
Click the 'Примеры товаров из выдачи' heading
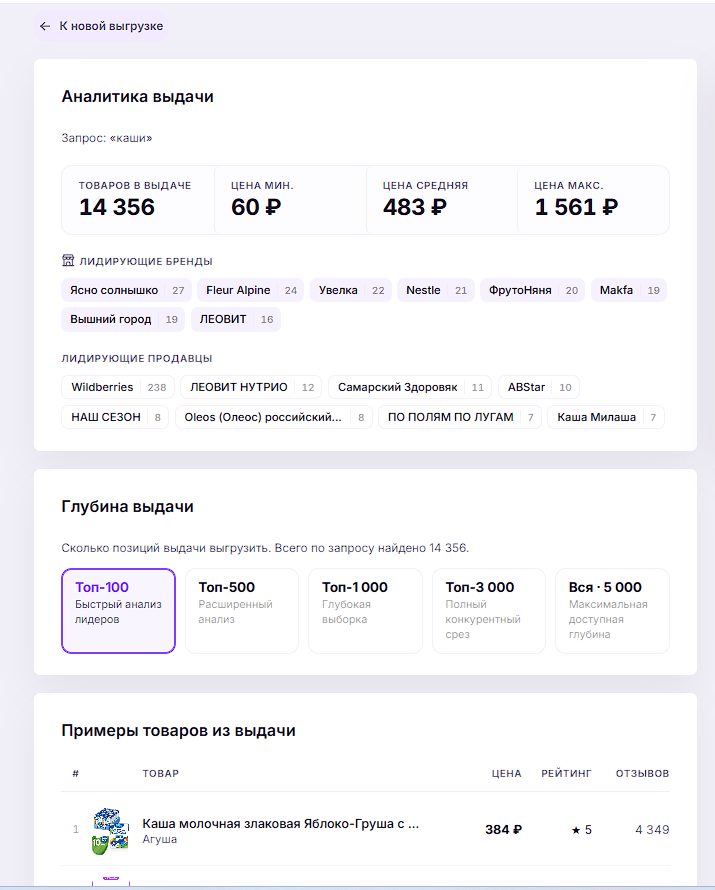tap(178, 731)
